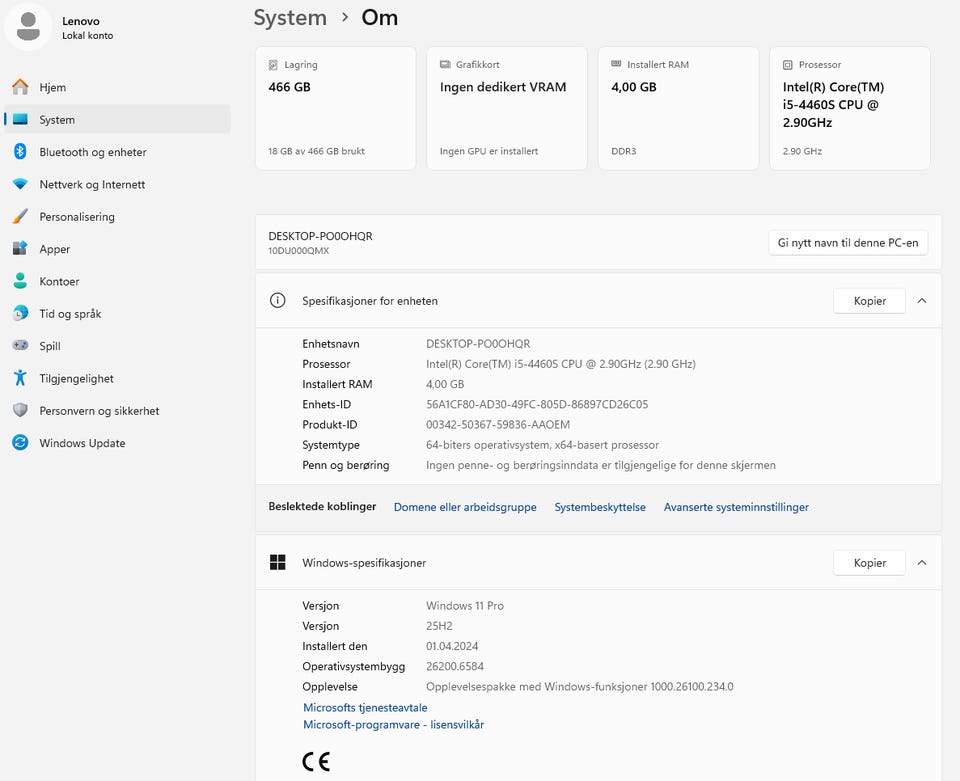Click the Penn og berøring value text
Screen dimensions: 960x781
click(601, 465)
